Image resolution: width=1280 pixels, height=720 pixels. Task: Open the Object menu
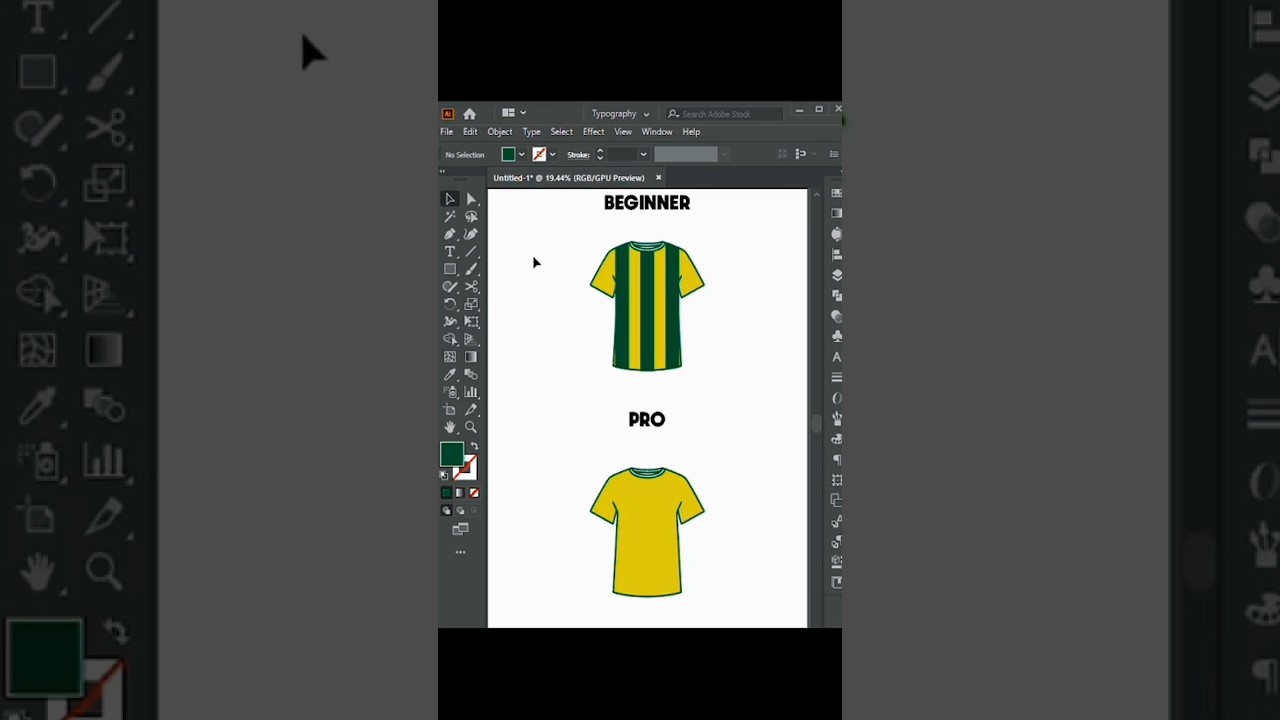click(500, 132)
